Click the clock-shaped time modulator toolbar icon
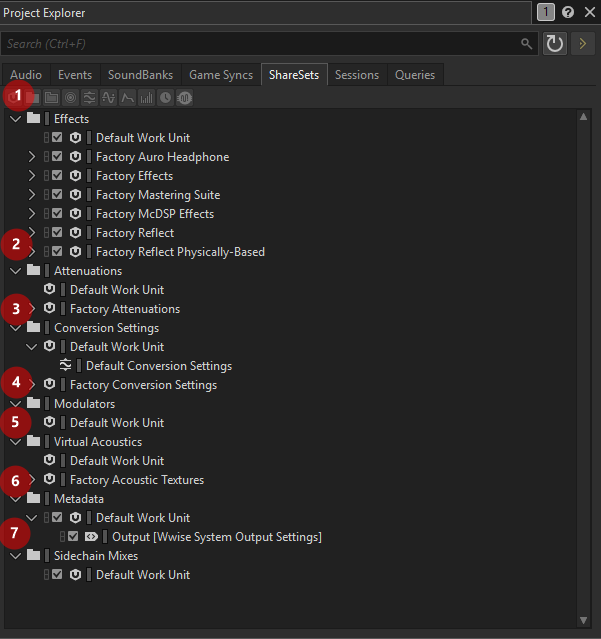The image size is (601, 639). (x=165, y=98)
